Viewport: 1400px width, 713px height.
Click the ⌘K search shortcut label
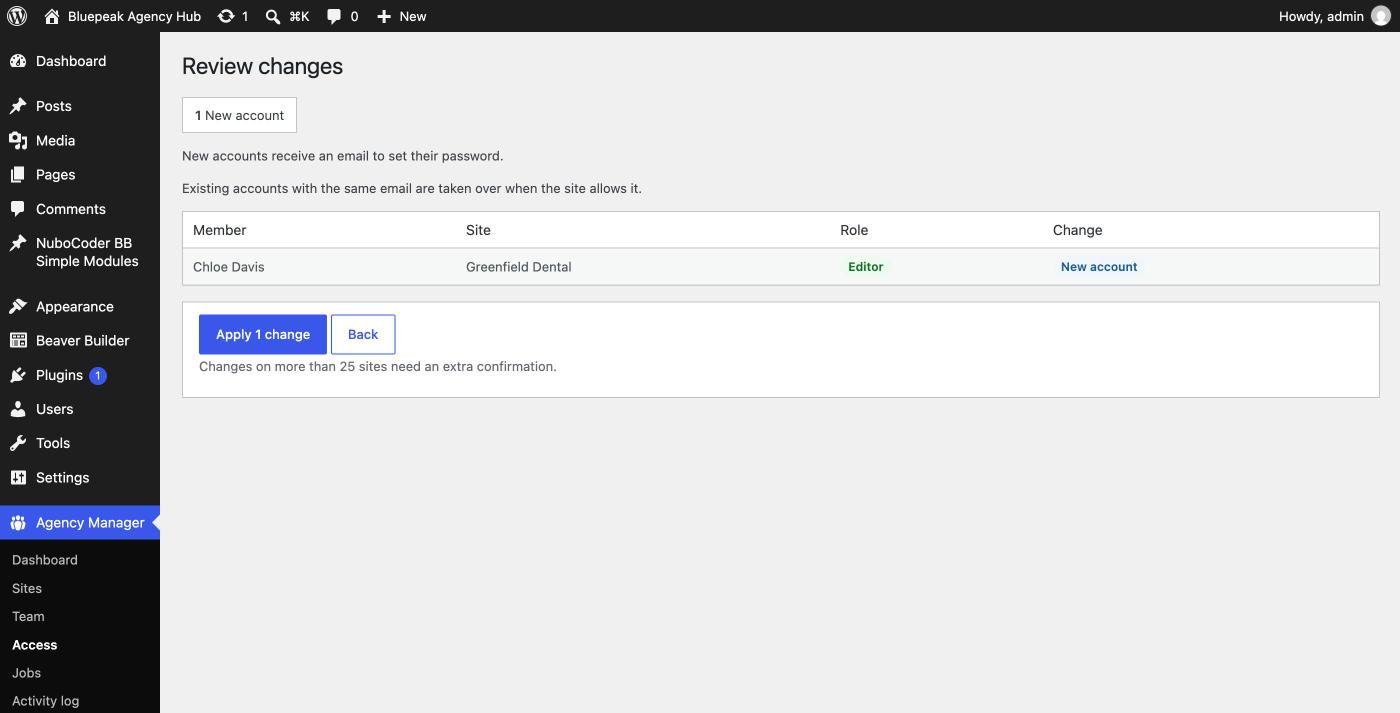[x=299, y=16]
